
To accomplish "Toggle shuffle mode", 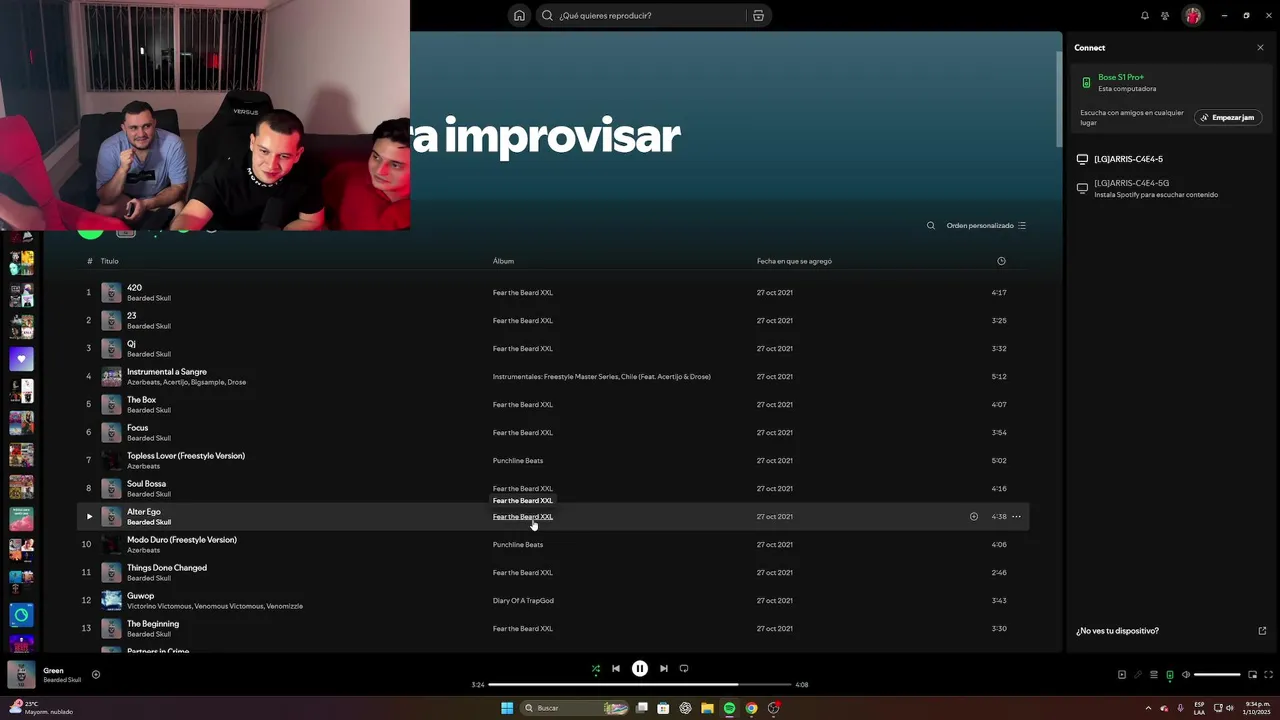I will 596,669.
